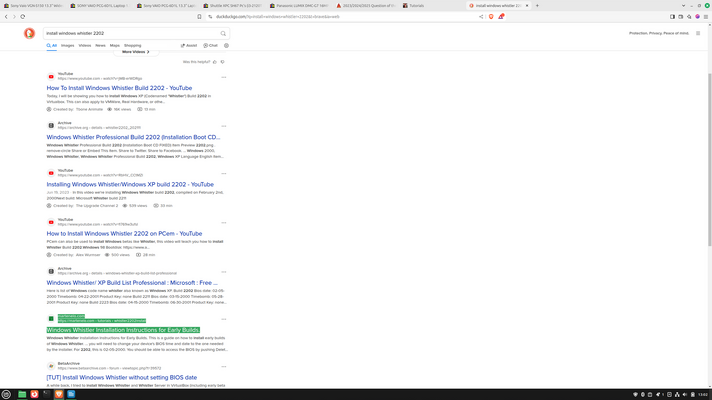Click the clock in the system tray
712x400 pixels.
point(703,395)
